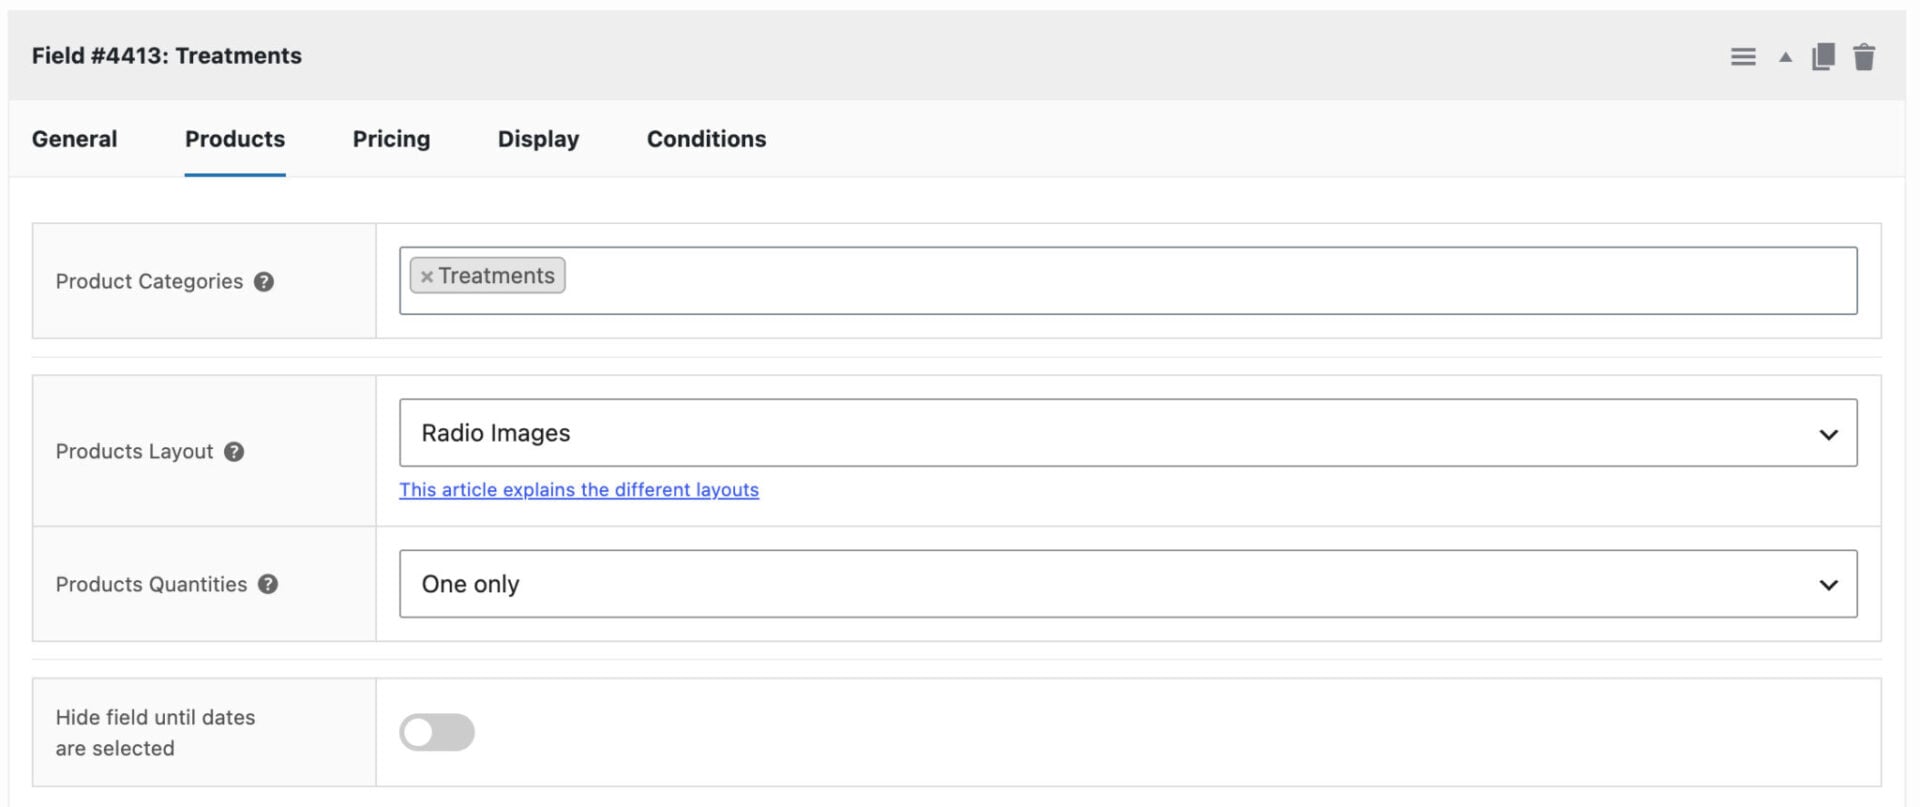The width and height of the screenshot is (1920, 807).
Task: Switch to the General tab
Action: 74,139
